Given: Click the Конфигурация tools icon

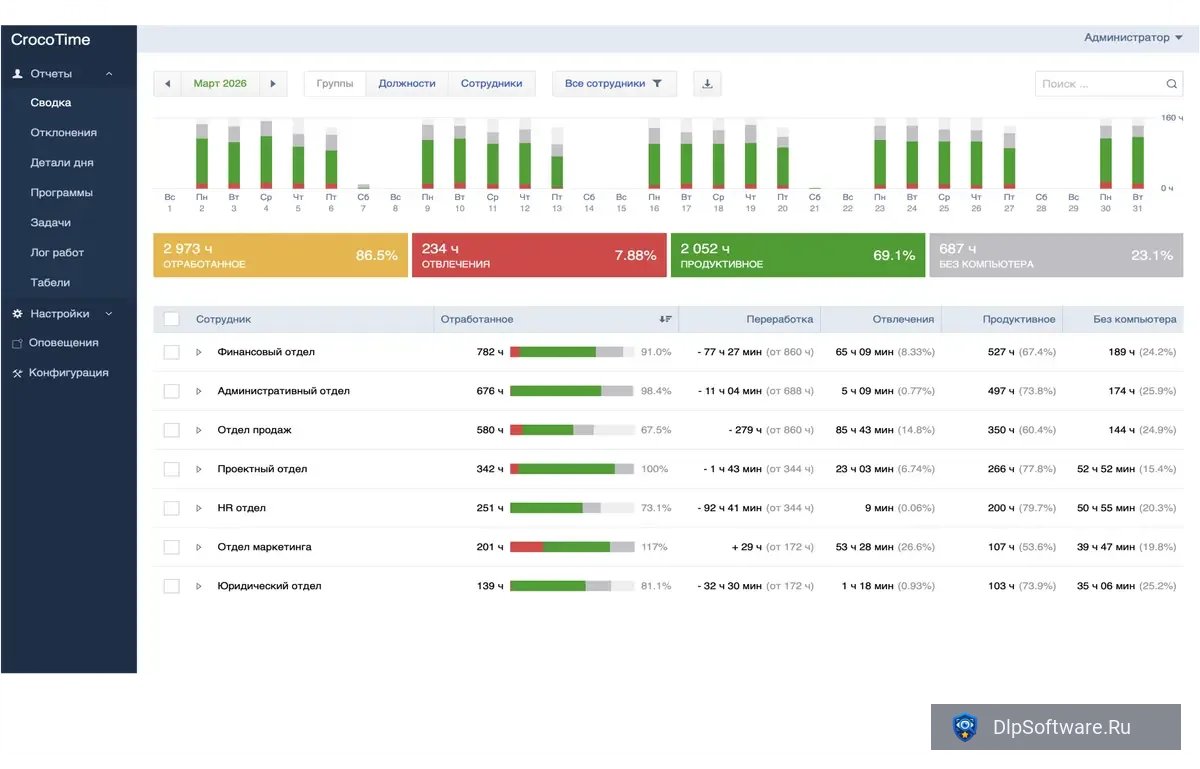Looking at the screenshot, I should pyautogui.click(x=17, y=373).
